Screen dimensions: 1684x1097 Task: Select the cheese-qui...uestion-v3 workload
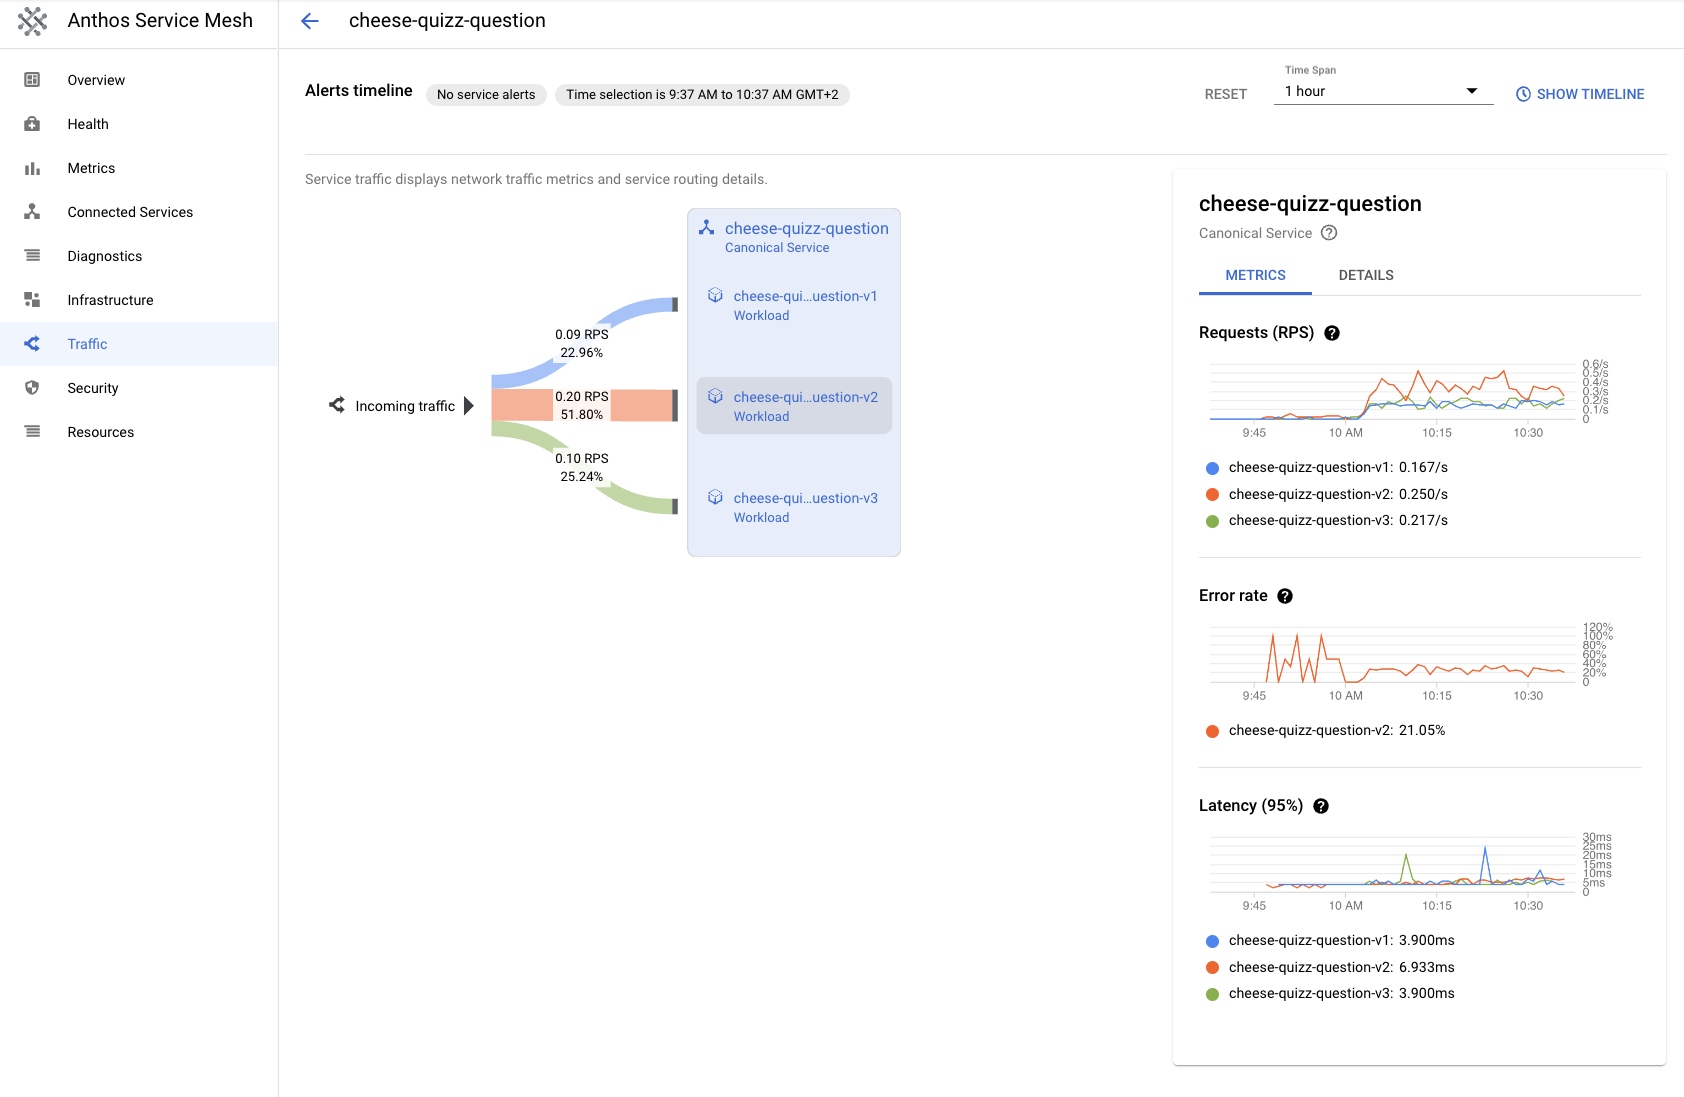[x=794, y=507]
